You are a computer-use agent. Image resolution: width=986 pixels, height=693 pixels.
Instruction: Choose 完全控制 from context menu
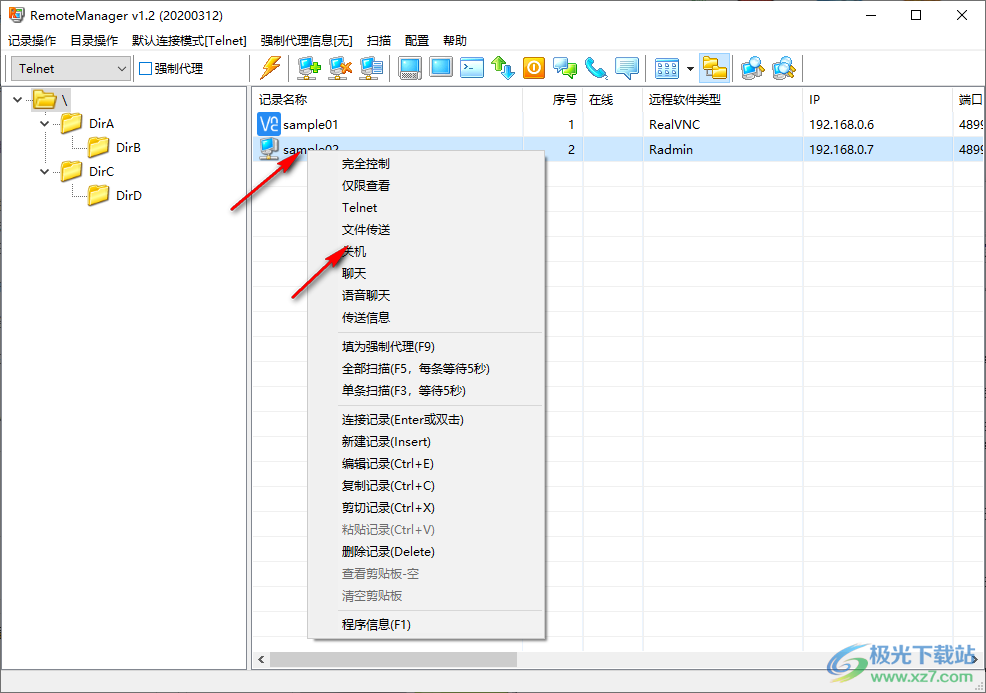[x=426, y=164]
